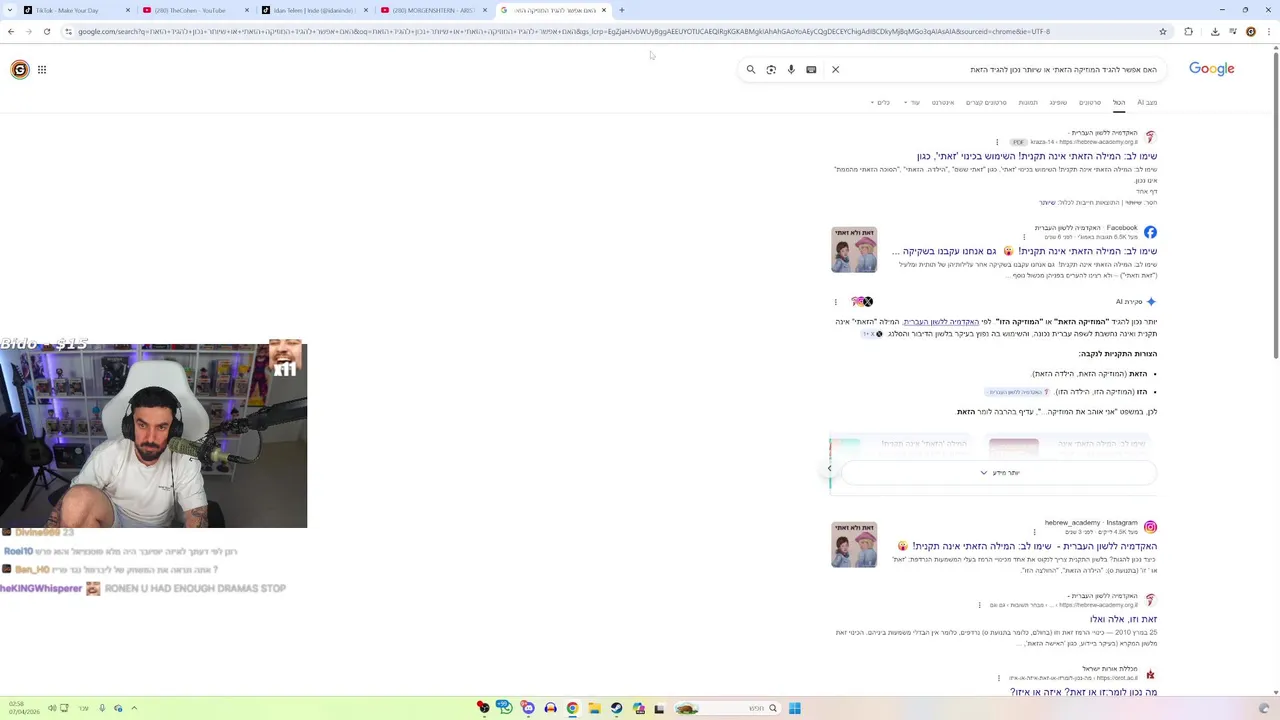Click the taskbar volume speaker icon
Image resolution: width=1280 pixels, height=720 pixels.
click(52, 708)
